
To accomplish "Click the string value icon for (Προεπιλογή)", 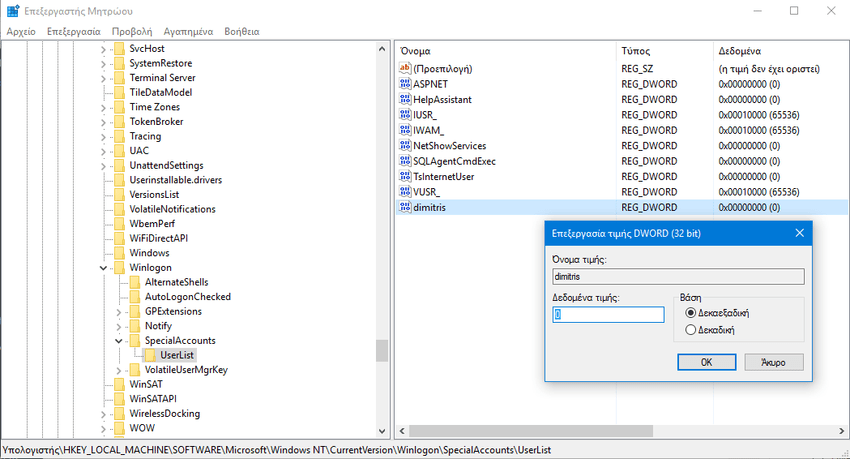I will pyautogui.click(x=405, y=69).
